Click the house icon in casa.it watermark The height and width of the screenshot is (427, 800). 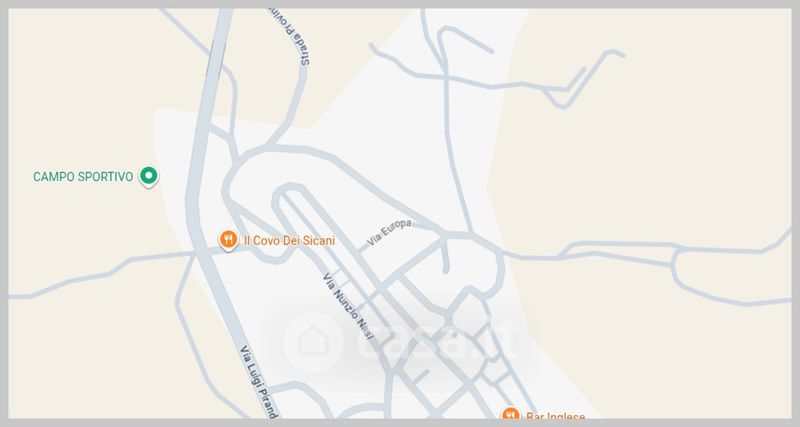(313, 342)
